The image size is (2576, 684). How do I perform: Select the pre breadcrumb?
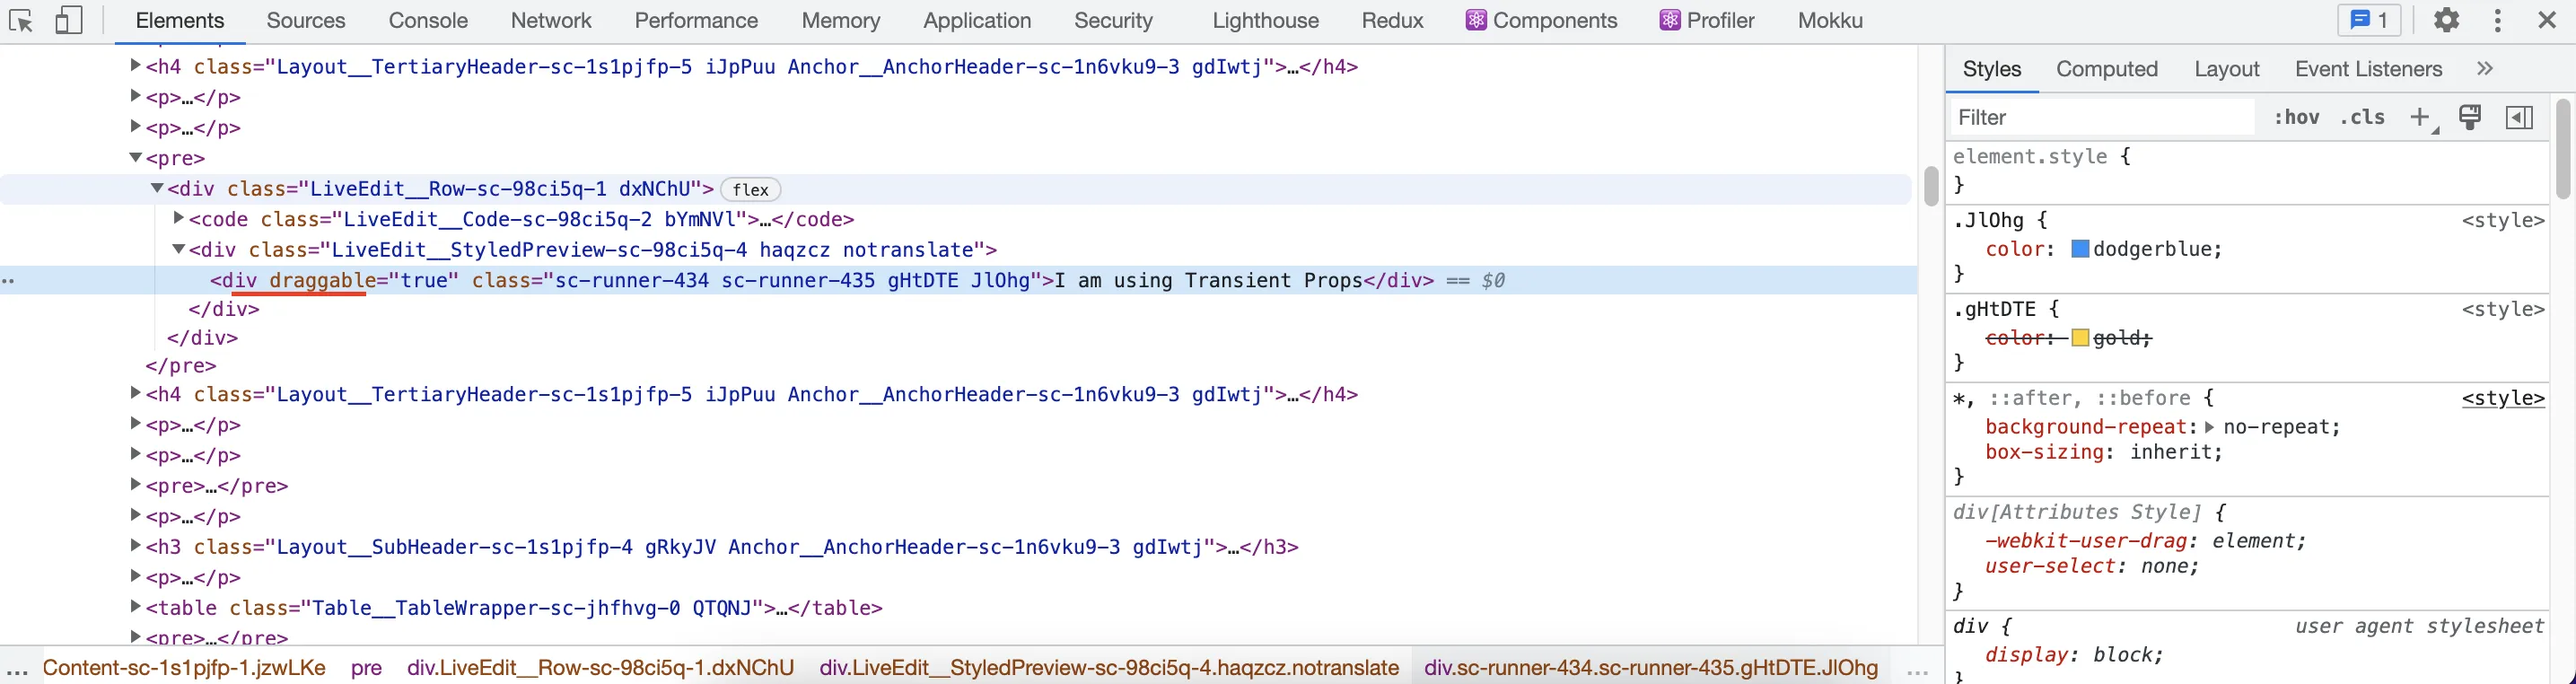point(367,668)
